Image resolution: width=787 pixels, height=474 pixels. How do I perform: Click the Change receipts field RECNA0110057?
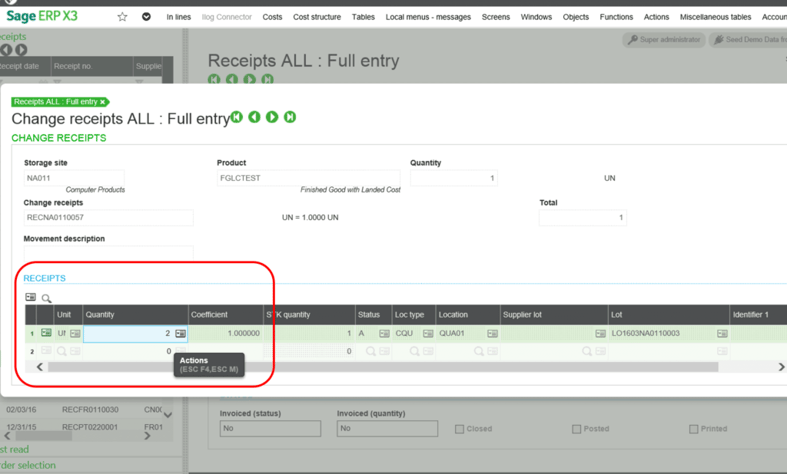[x=108, y=217]
